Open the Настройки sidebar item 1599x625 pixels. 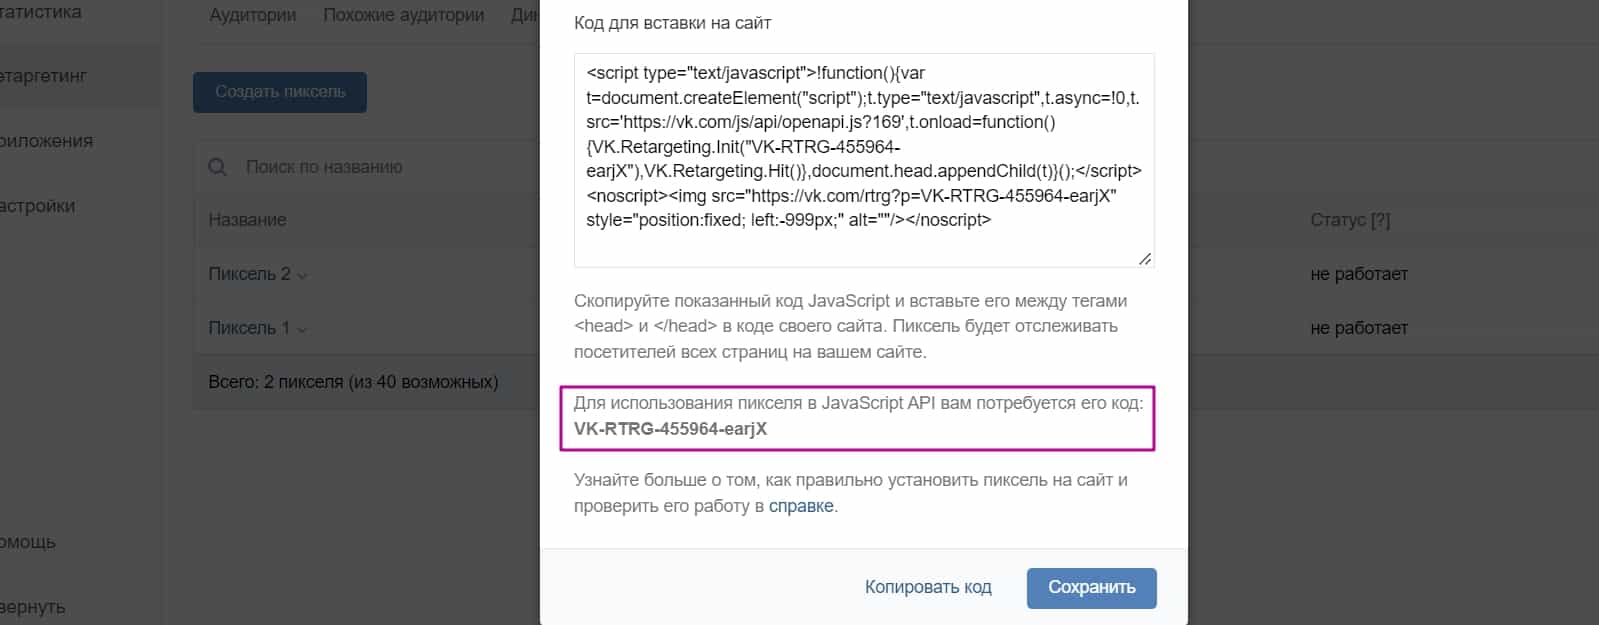tap(40, 205)
